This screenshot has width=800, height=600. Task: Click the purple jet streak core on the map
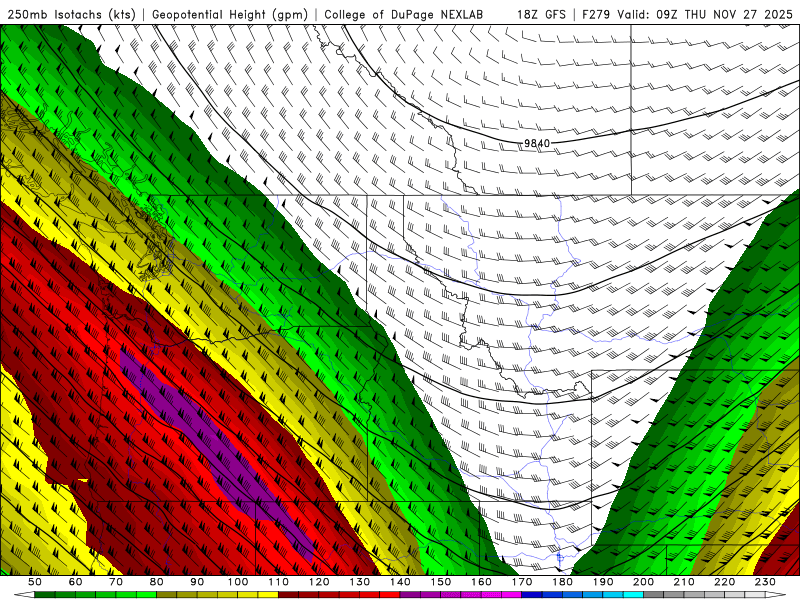(217, 449)
